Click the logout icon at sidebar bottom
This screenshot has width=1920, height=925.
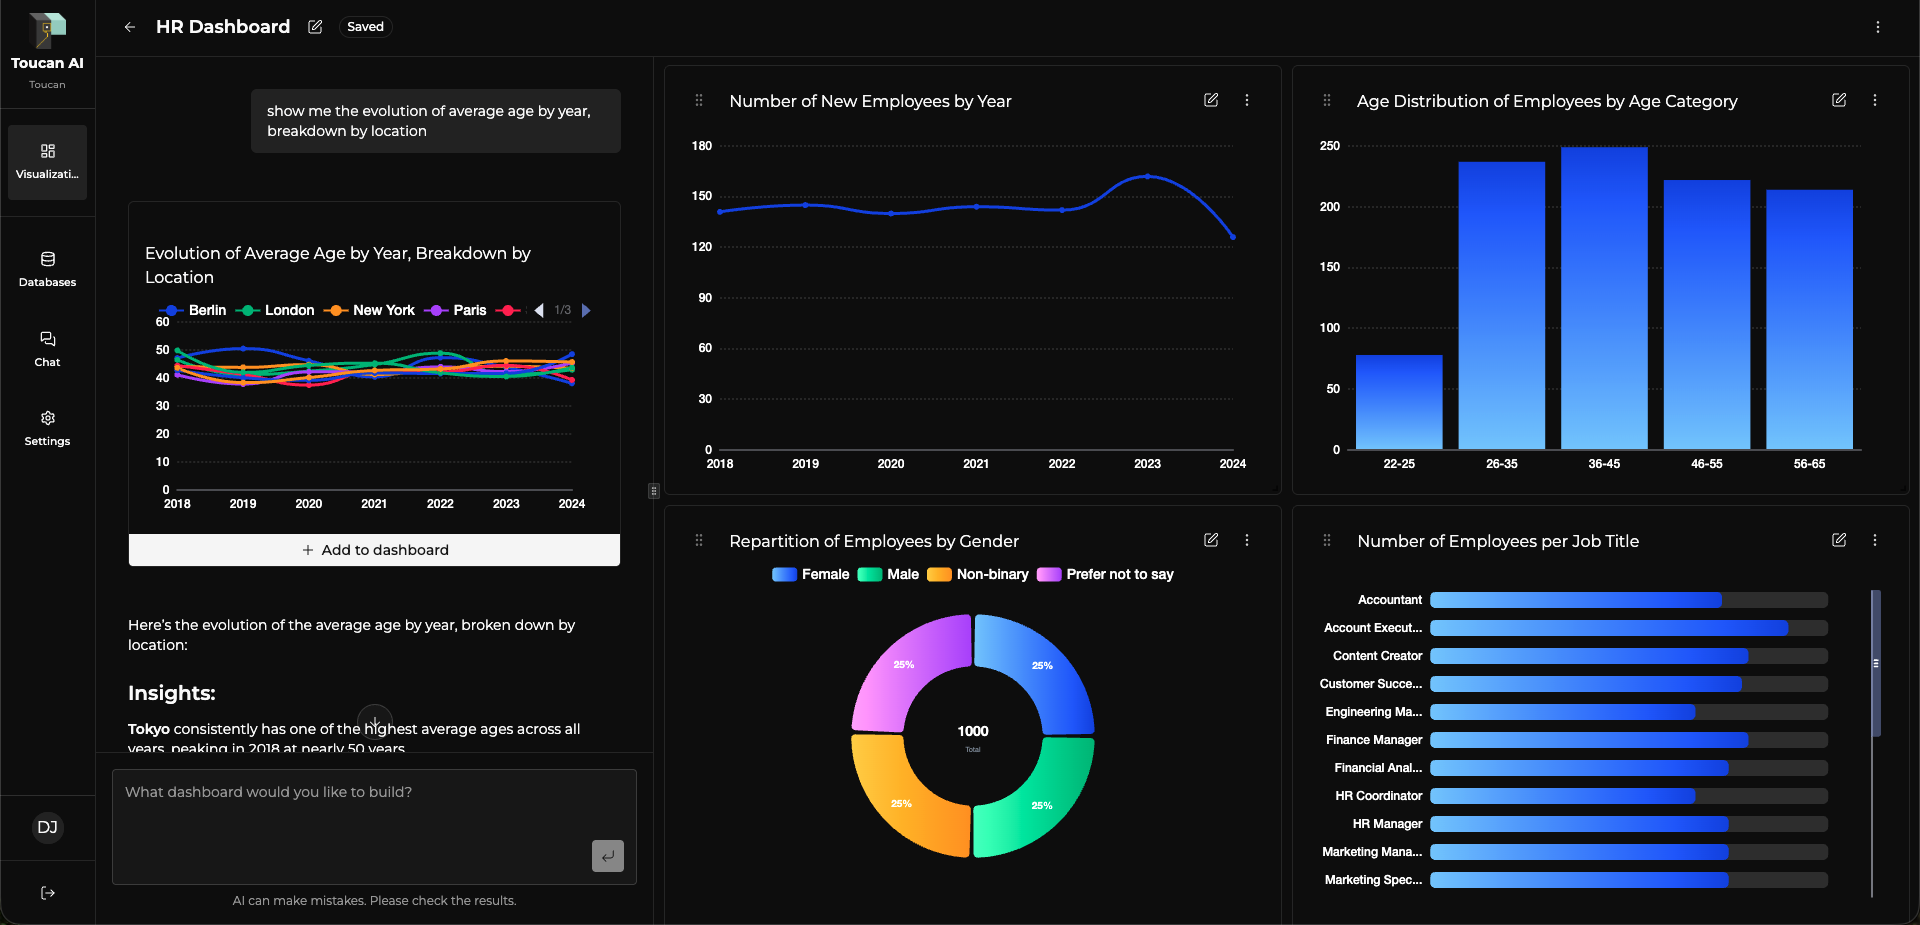click(47, 893)
